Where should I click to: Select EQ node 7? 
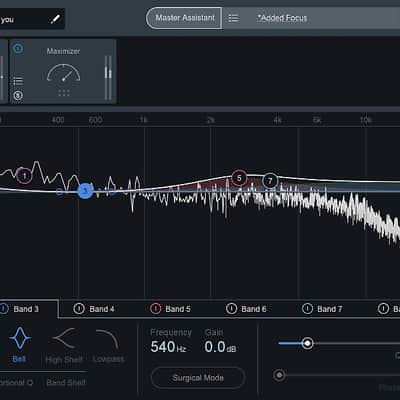coord(270,181)
